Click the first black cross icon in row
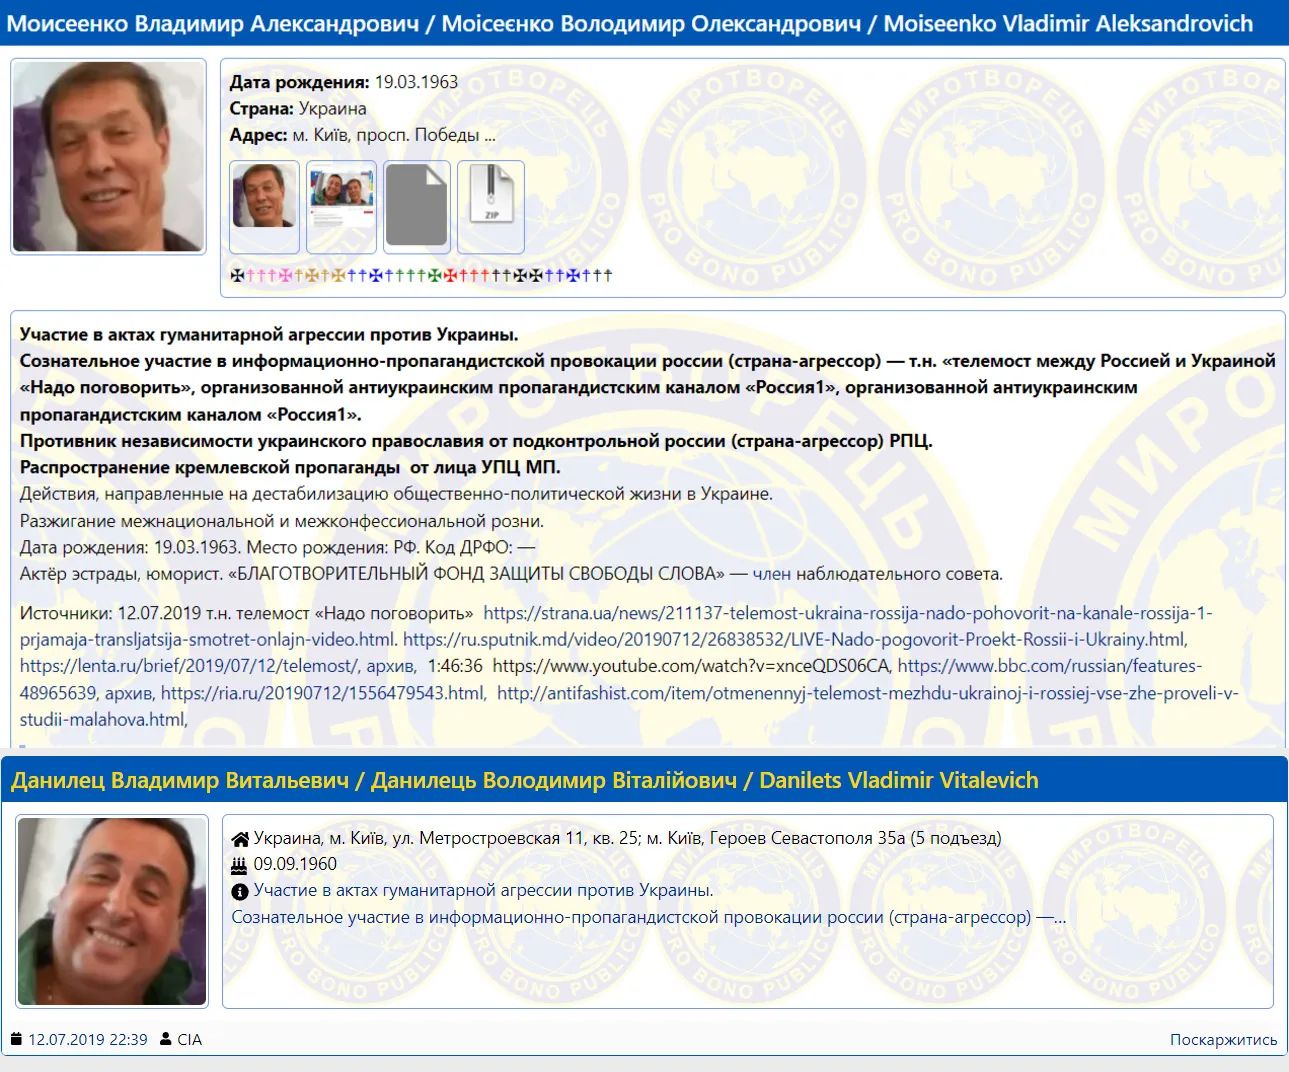The image size is (1289, 1072). pos(237,276)
